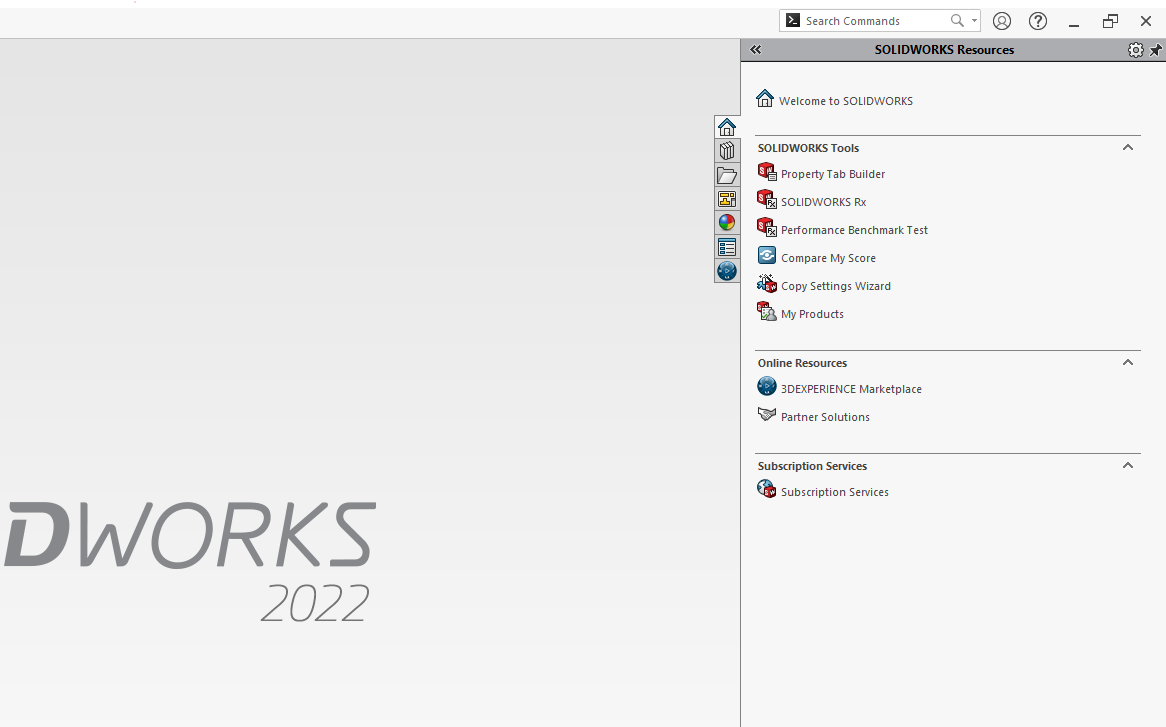Click the user login icon in title bar
Image resolution: width=1166 pixels, height=727 pixels.
1001,21
